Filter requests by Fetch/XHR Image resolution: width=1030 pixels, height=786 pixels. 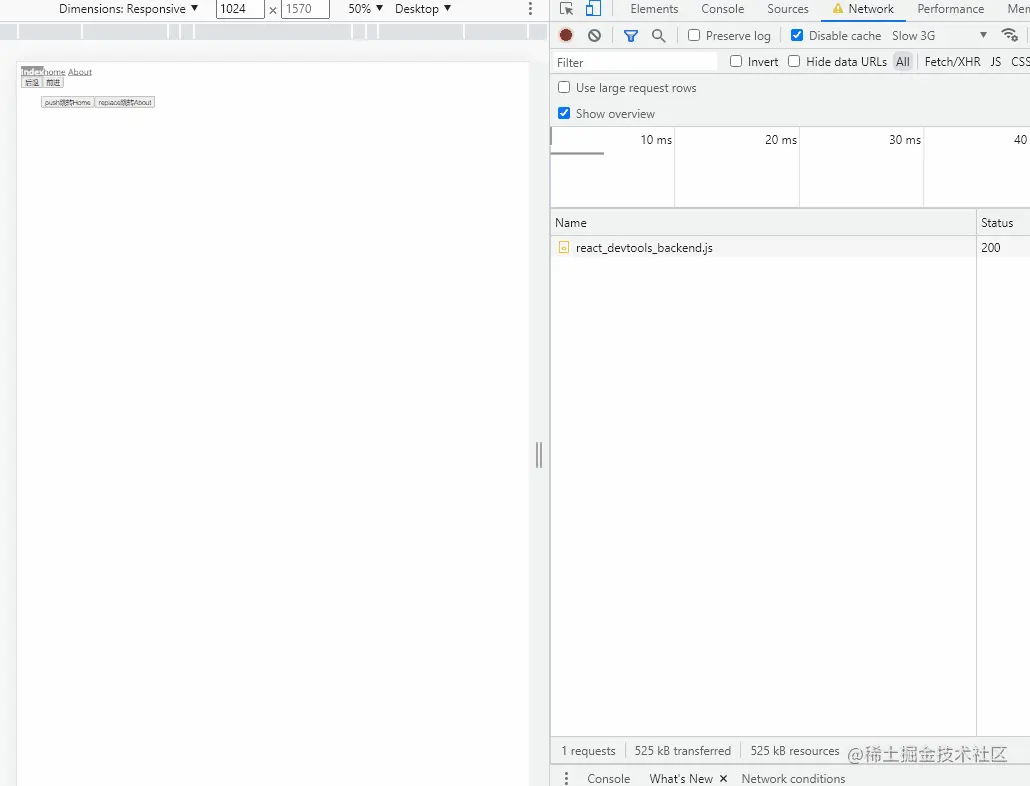pos(952,62)
